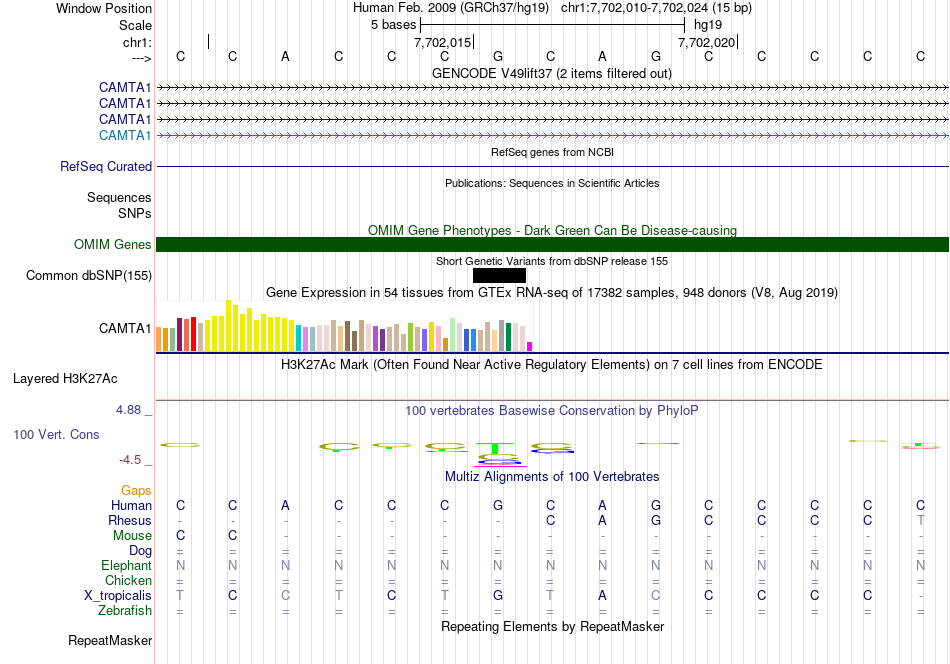Screen dimensions: 950x664
Task: Click the '100 Vert. Cons' track label
Action: pos(56,434)
